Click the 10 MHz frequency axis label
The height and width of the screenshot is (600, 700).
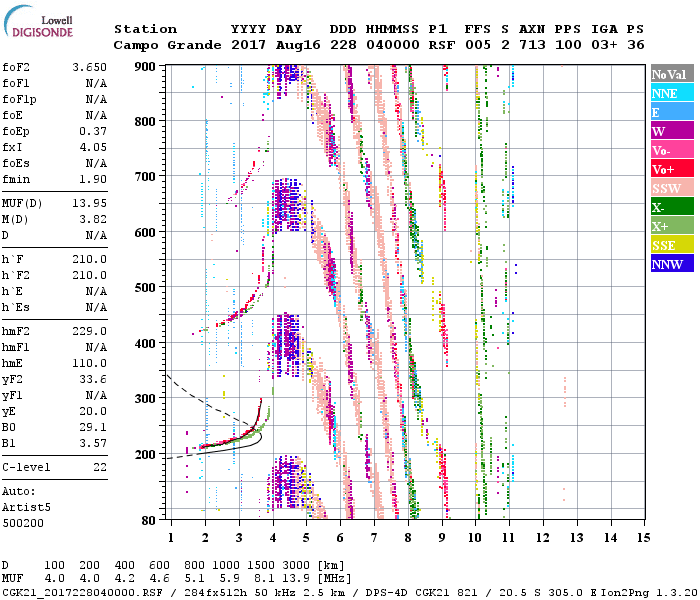coord(475,538)
